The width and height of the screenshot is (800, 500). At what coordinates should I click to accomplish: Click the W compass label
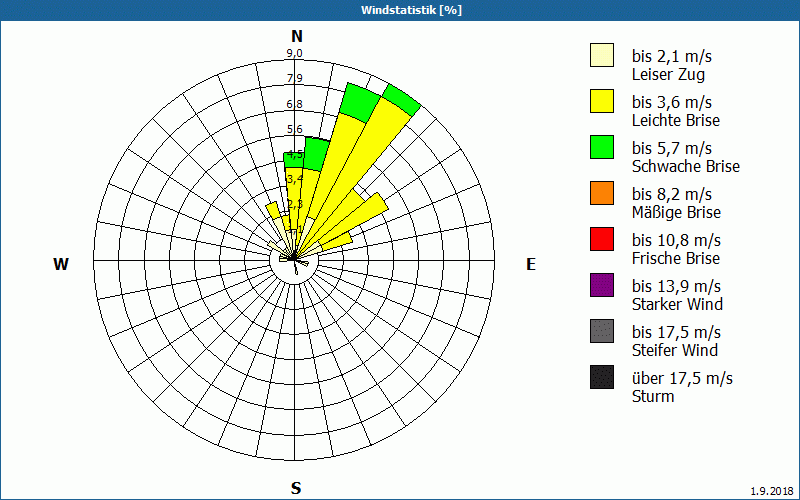tap(61, 264)
